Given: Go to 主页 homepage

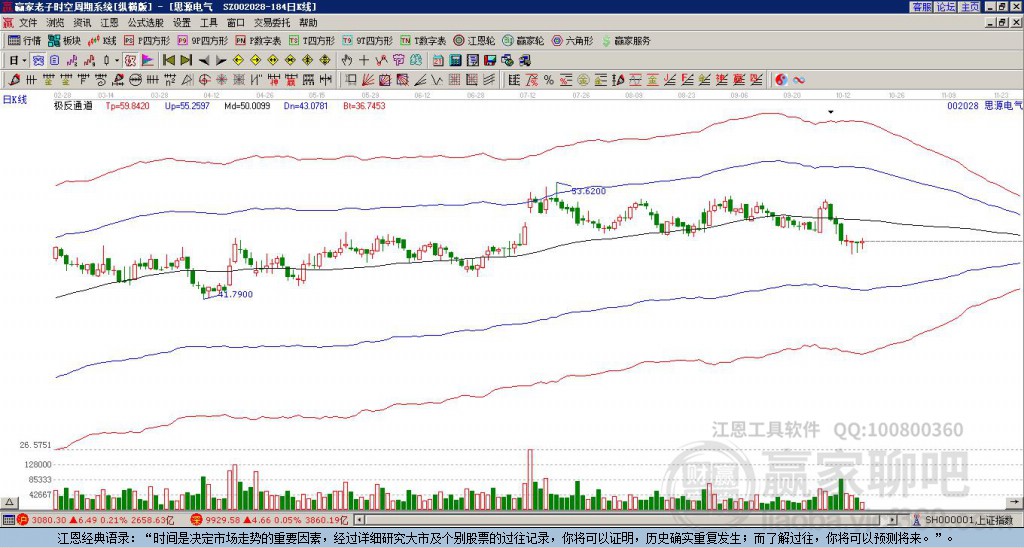Looking at the screenshot, I should click(970, 7).
